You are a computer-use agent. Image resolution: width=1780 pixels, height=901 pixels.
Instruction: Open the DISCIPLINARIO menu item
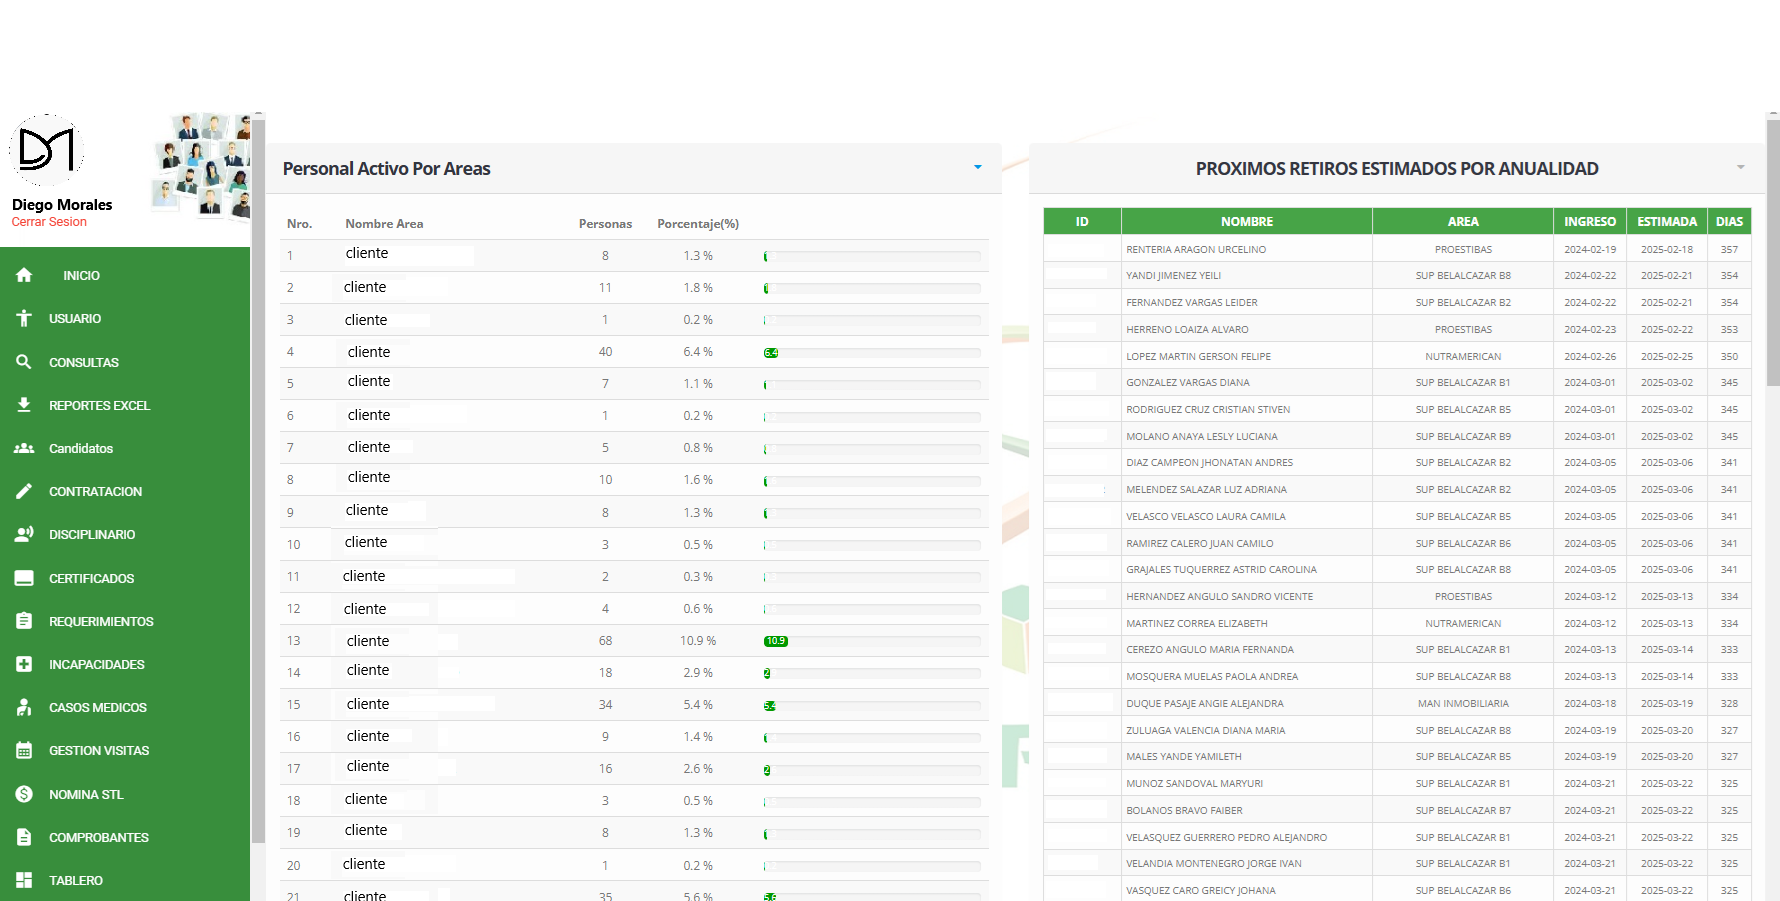[x=91, y=535]
